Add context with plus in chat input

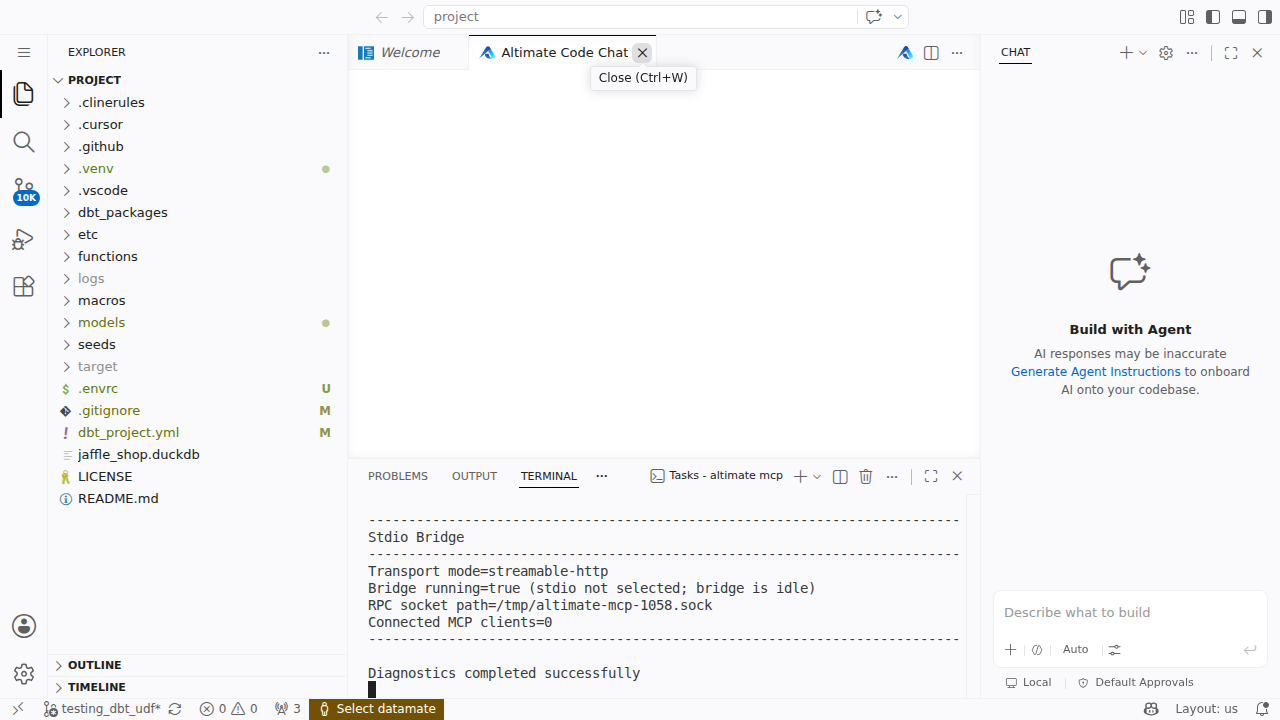coord(1011,649)
